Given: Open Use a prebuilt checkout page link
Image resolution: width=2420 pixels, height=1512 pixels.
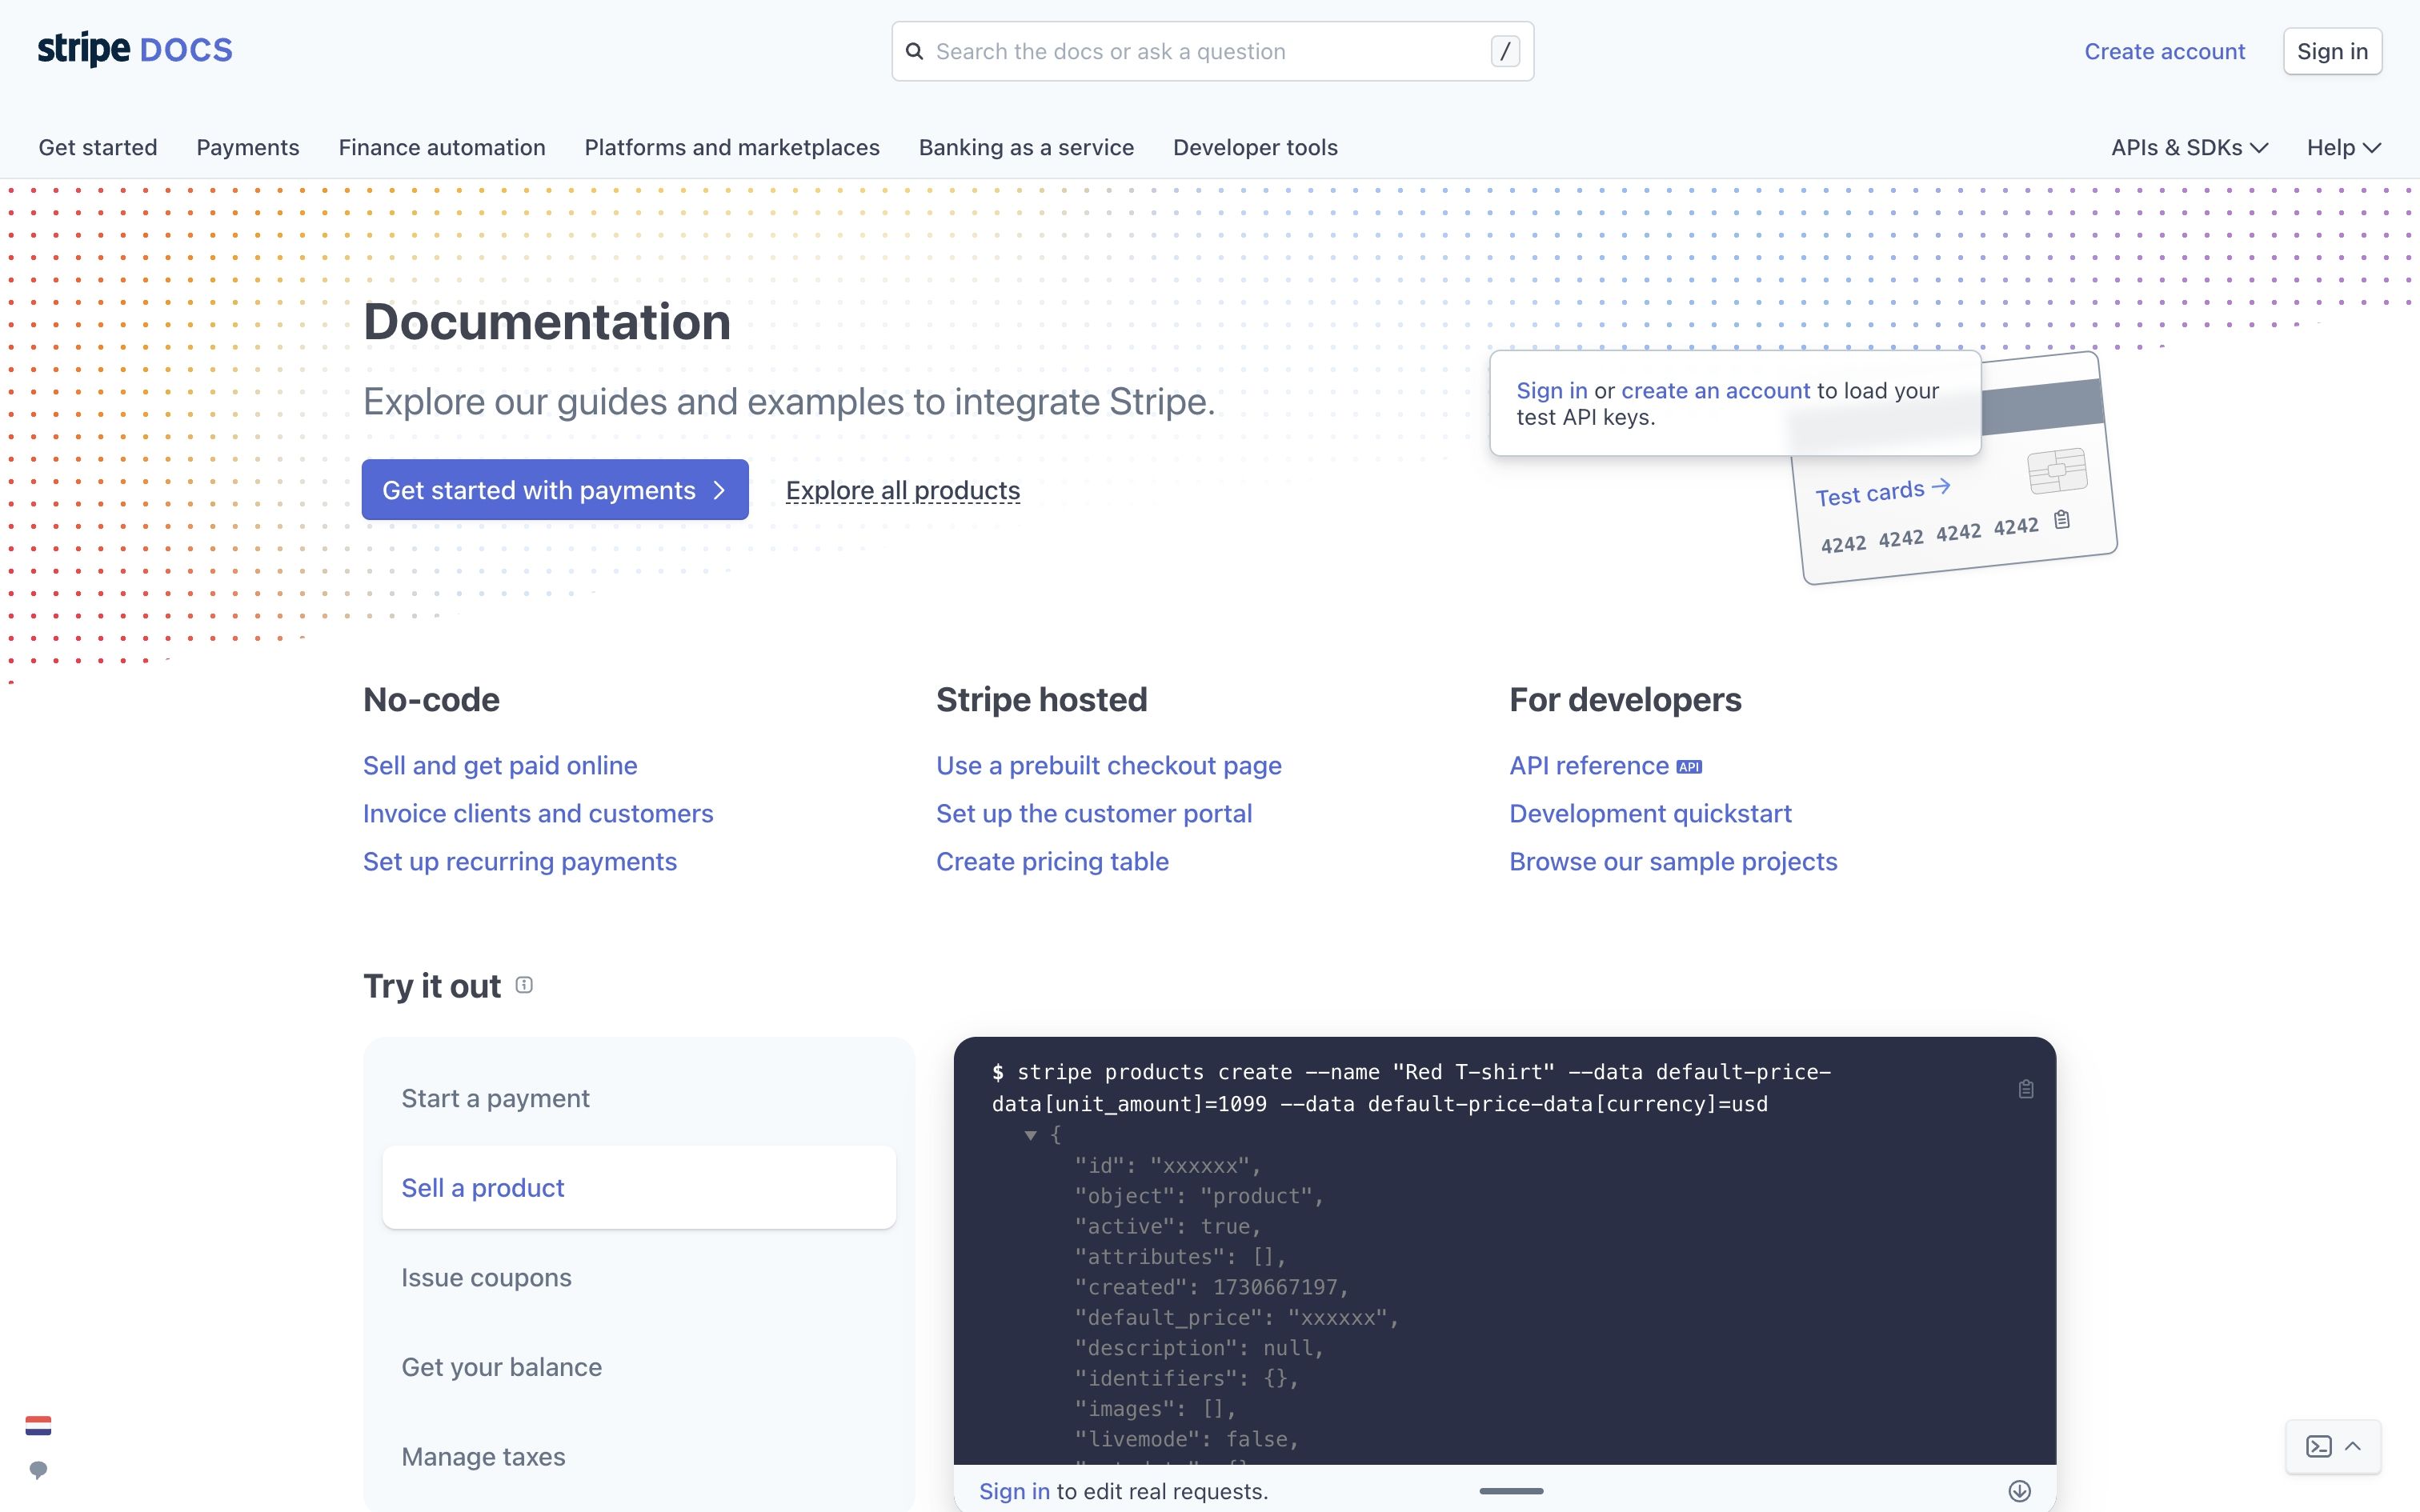Looking at the screenshot, I should pos(1108,765).
